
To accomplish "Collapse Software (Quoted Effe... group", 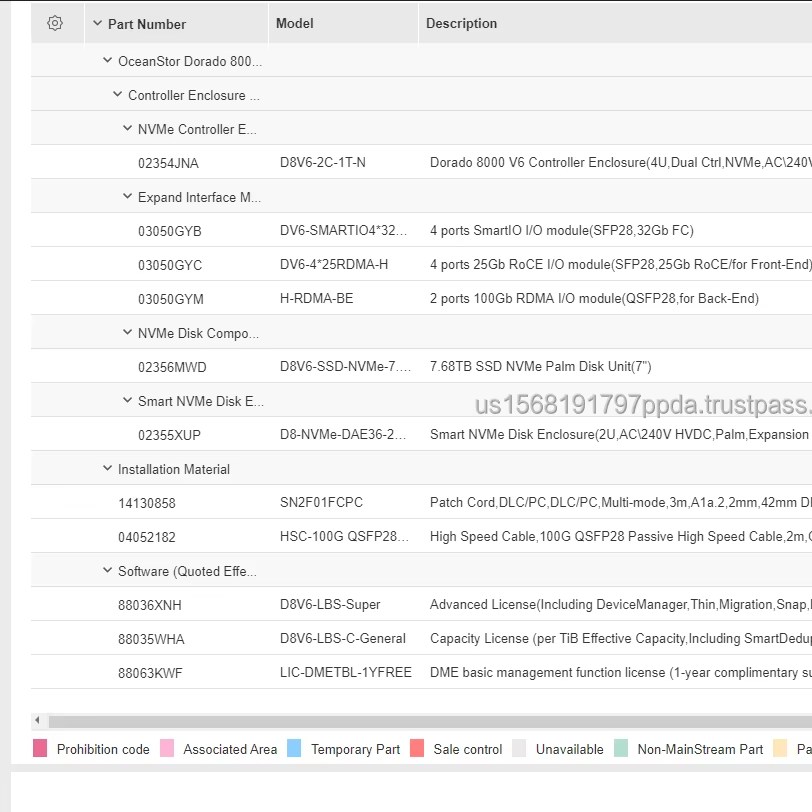I will (108, 571).
